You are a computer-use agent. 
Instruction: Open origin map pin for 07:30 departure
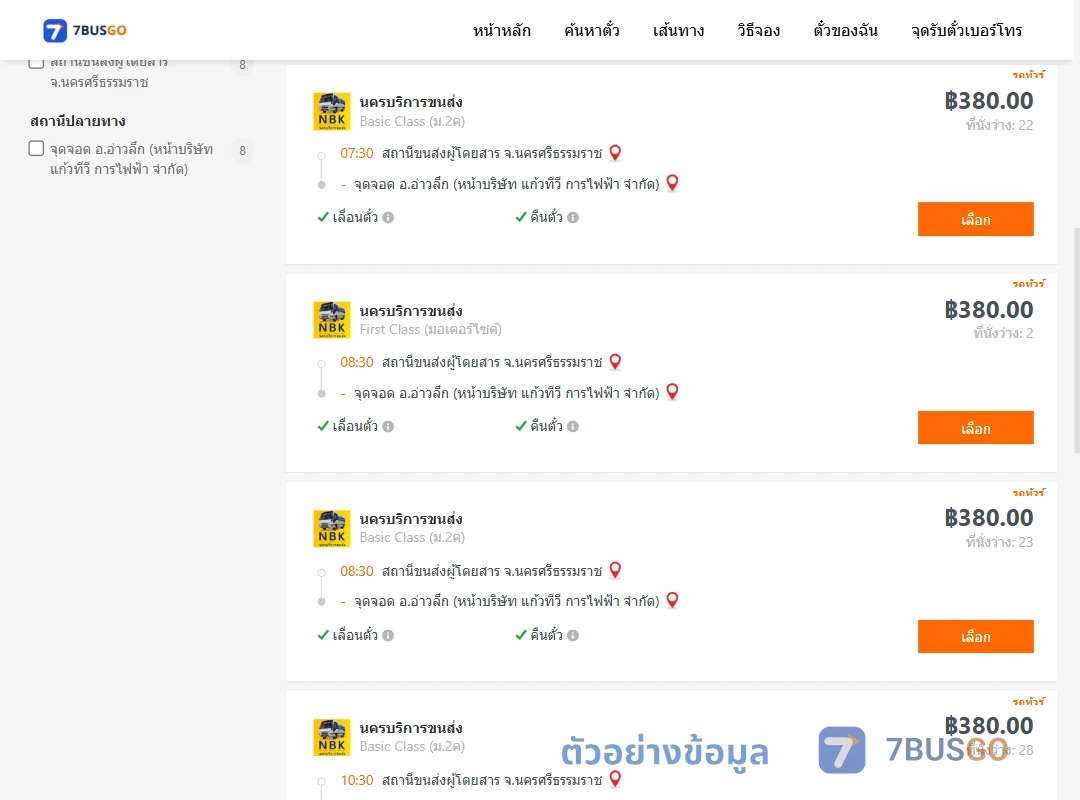[615, 153]
